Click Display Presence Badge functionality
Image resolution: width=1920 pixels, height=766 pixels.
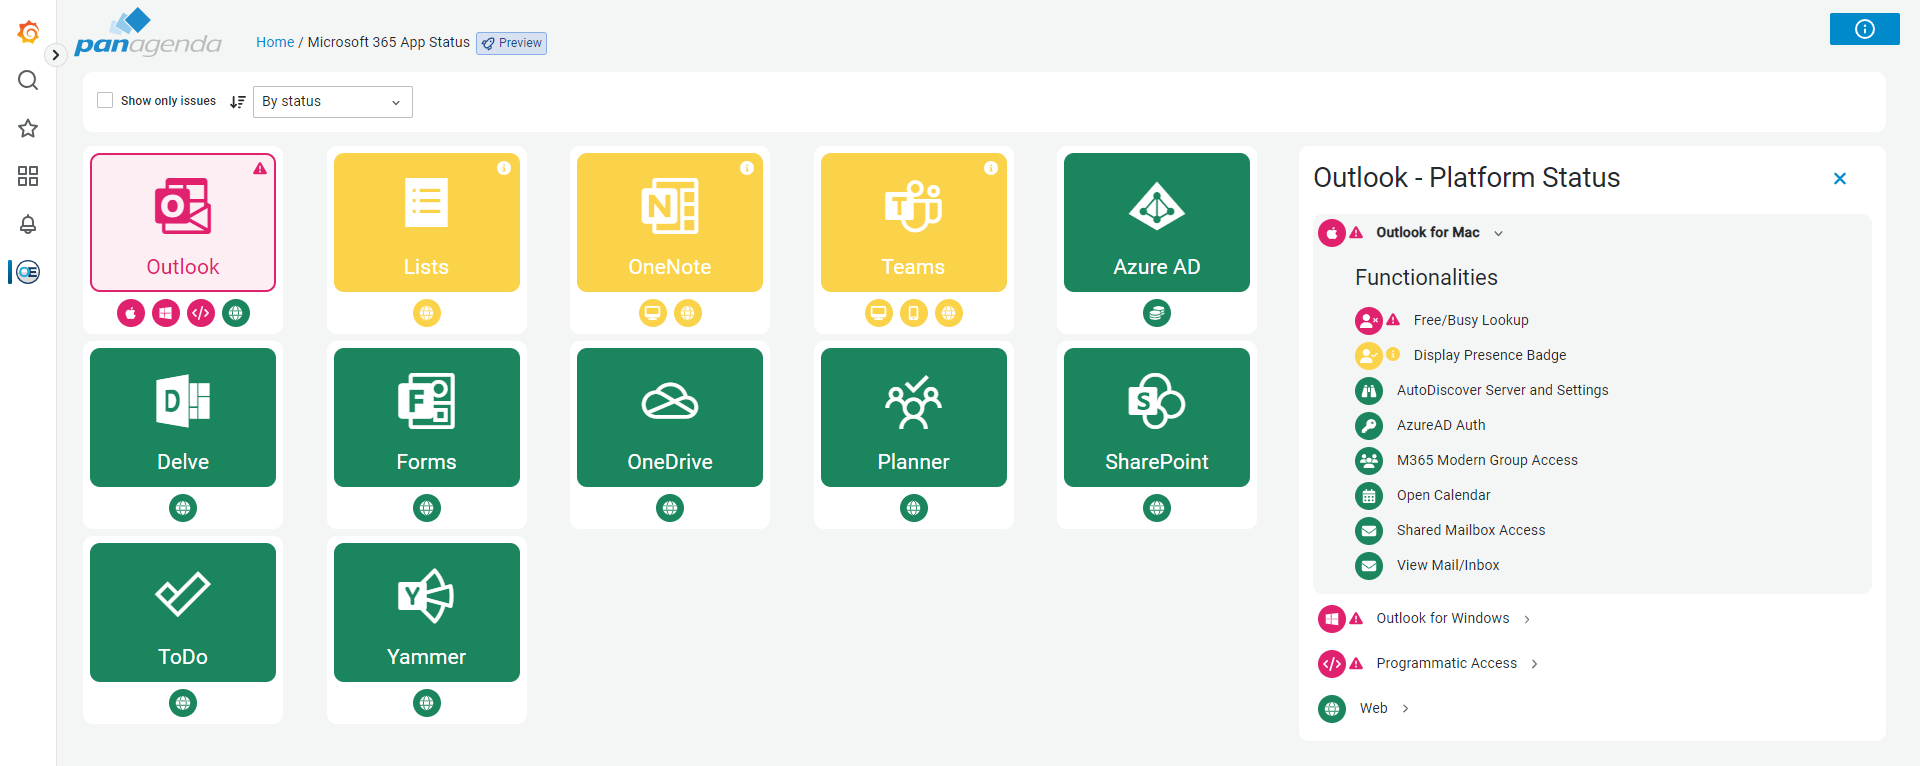coord(1490,355)
